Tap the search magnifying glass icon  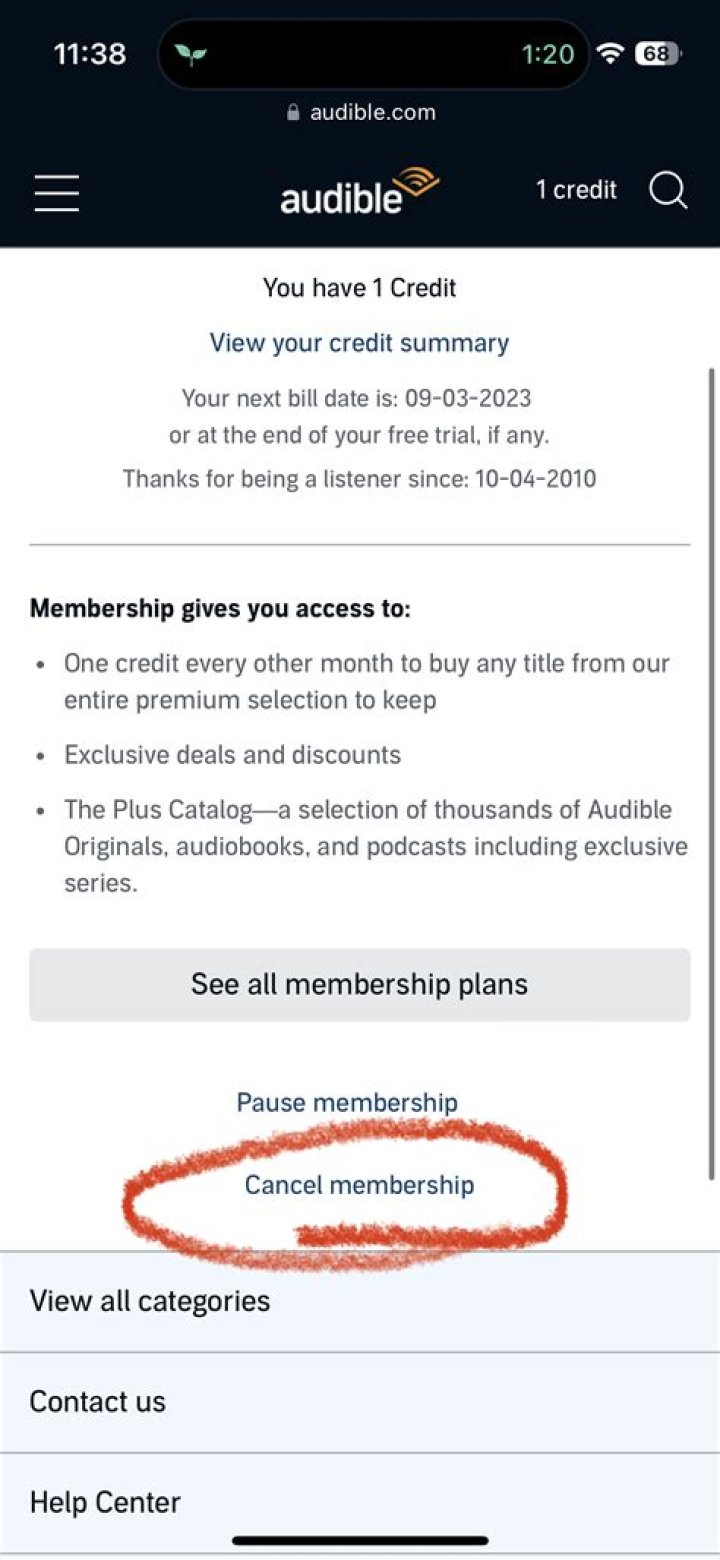pyautogui.click(x=668, y=191)
